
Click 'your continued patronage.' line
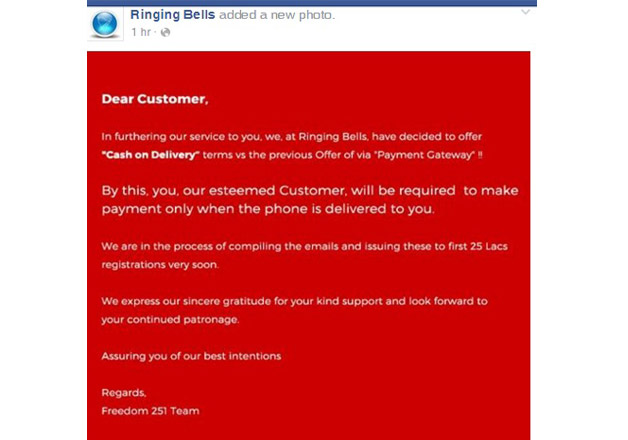[170, 319]
